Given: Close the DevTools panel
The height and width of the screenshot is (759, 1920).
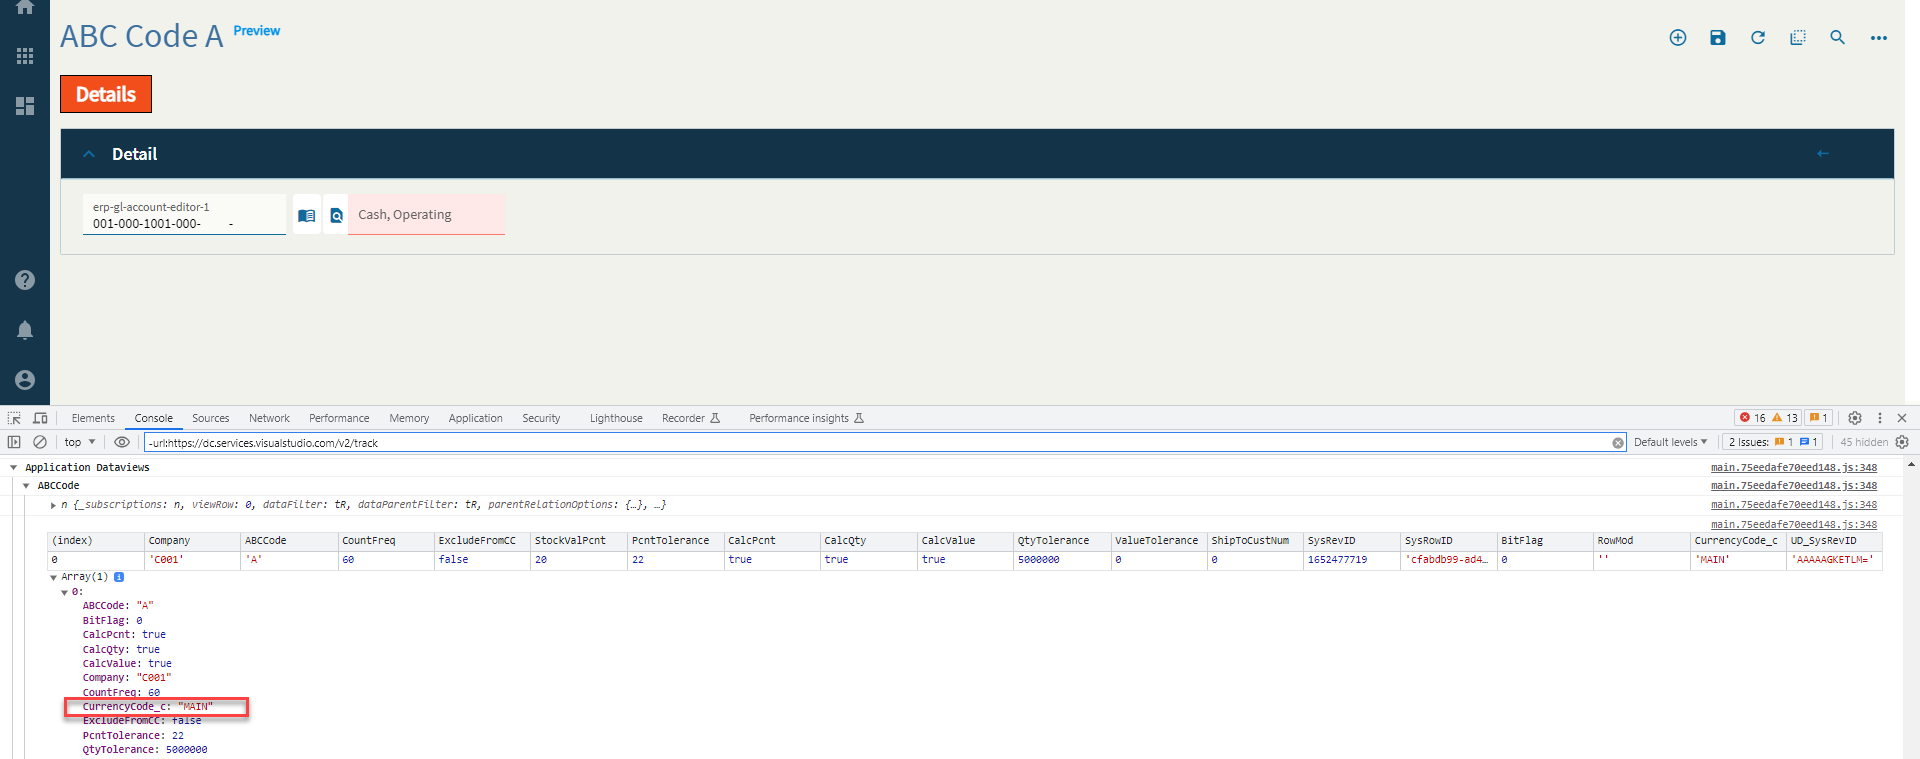Looking at the screenshot, I should pos(1902,418).
